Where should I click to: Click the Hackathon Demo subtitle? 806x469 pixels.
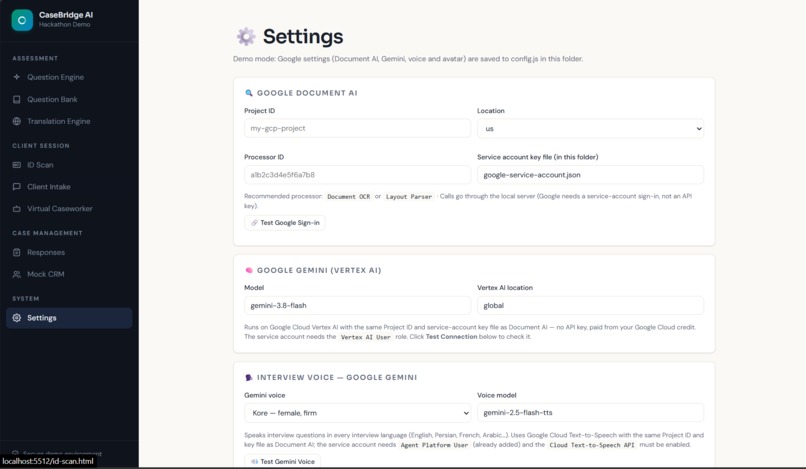pyautogui.click(x=65, y=24)
